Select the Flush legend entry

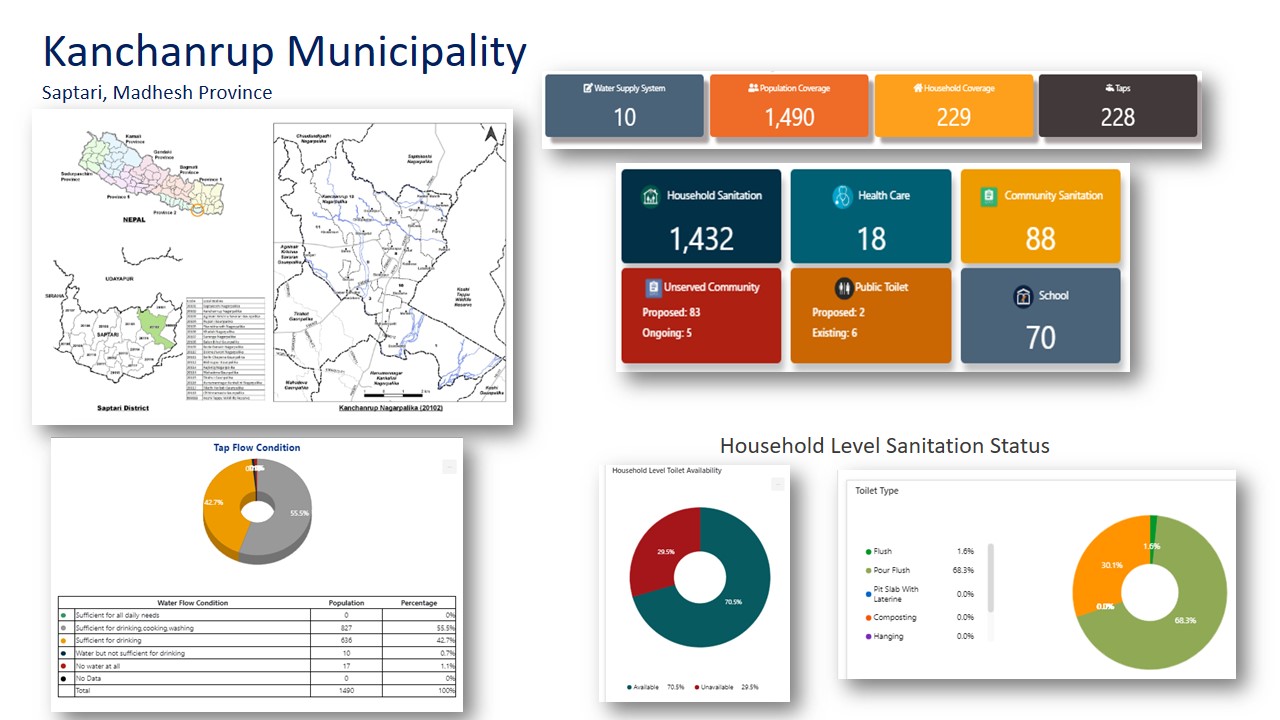click(x=882, y=551)
